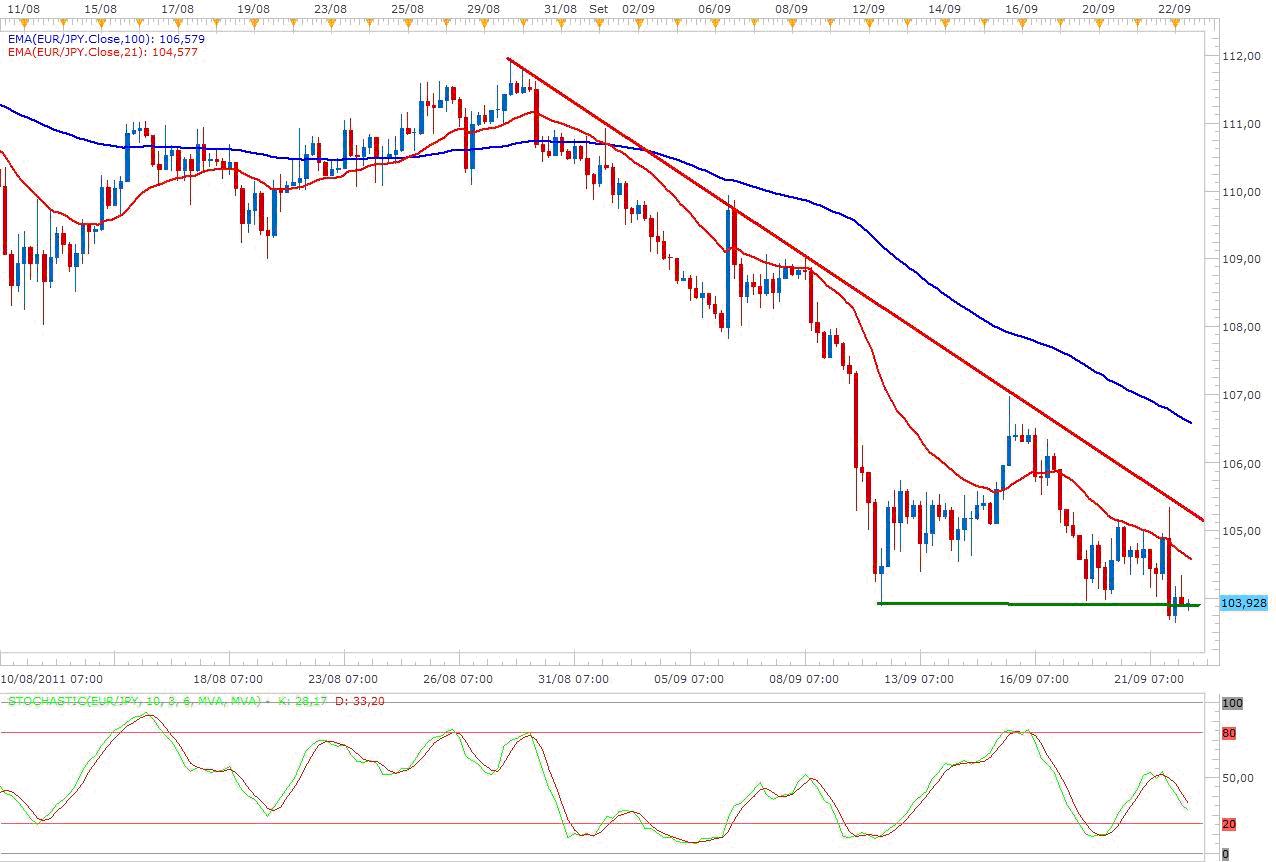
Task: Click the orange marker under the 29/08 date
Action: (x=483, y=22)
